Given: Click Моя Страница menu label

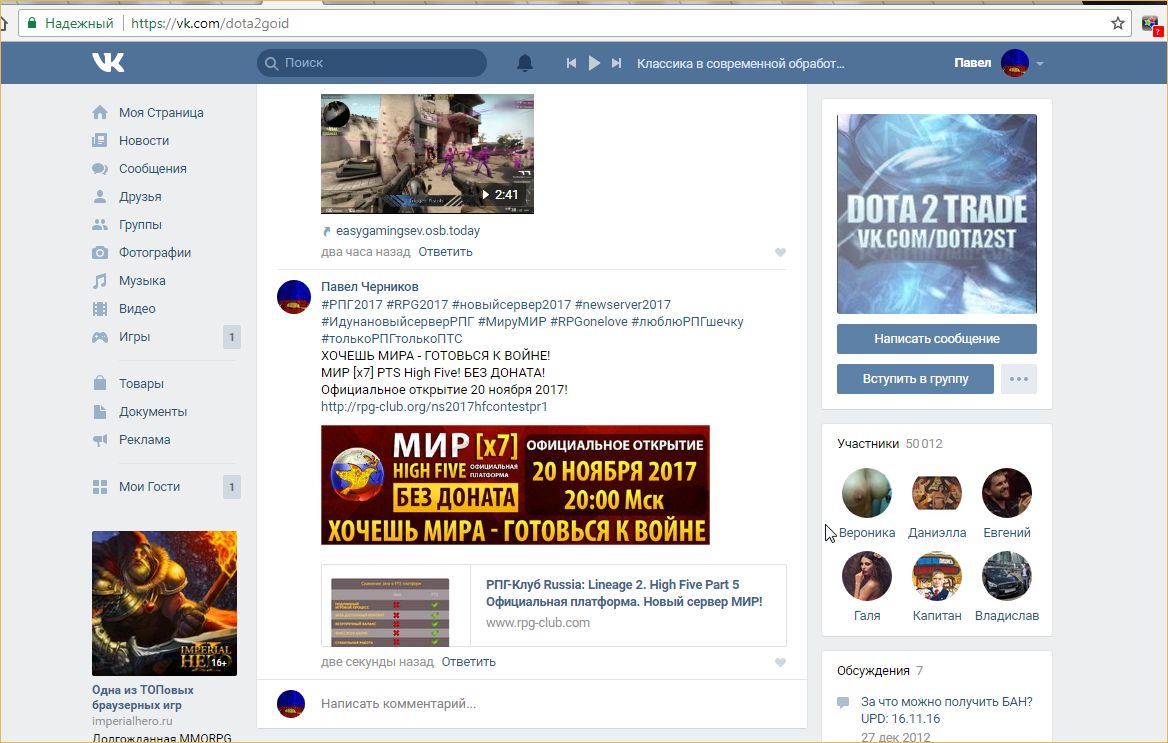Looking at the screenshot, I should [x=162, y=113].
